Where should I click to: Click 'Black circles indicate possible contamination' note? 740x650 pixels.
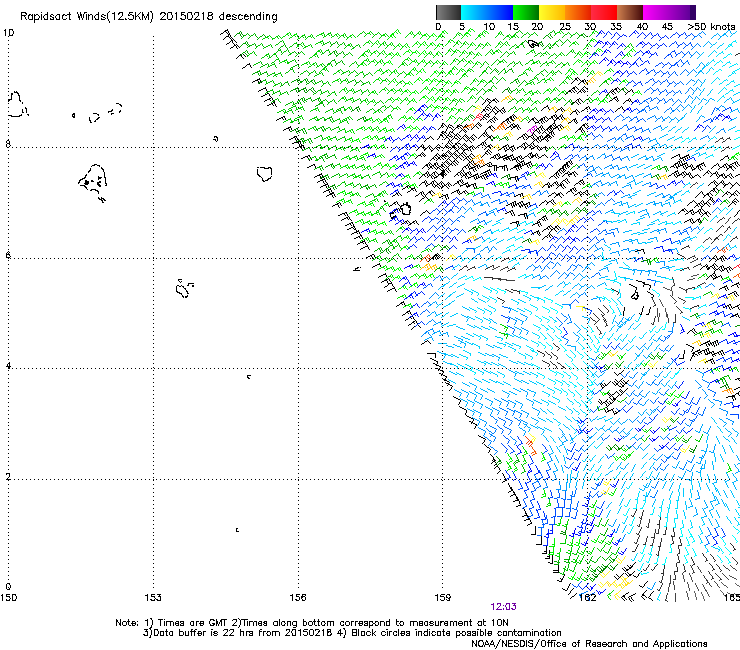[456, 633]
